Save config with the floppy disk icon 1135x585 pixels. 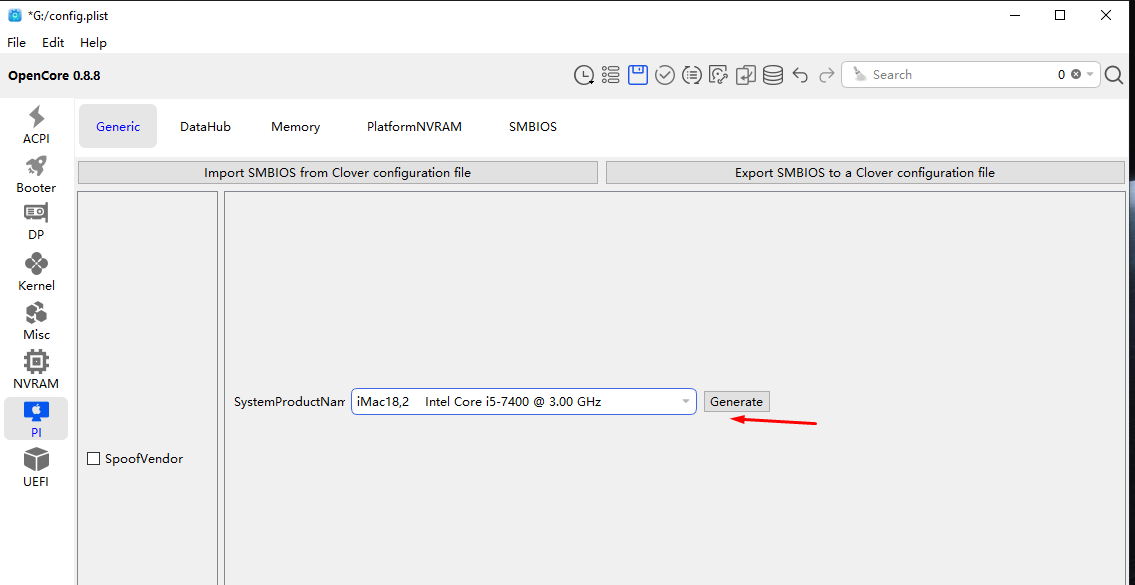638,75
